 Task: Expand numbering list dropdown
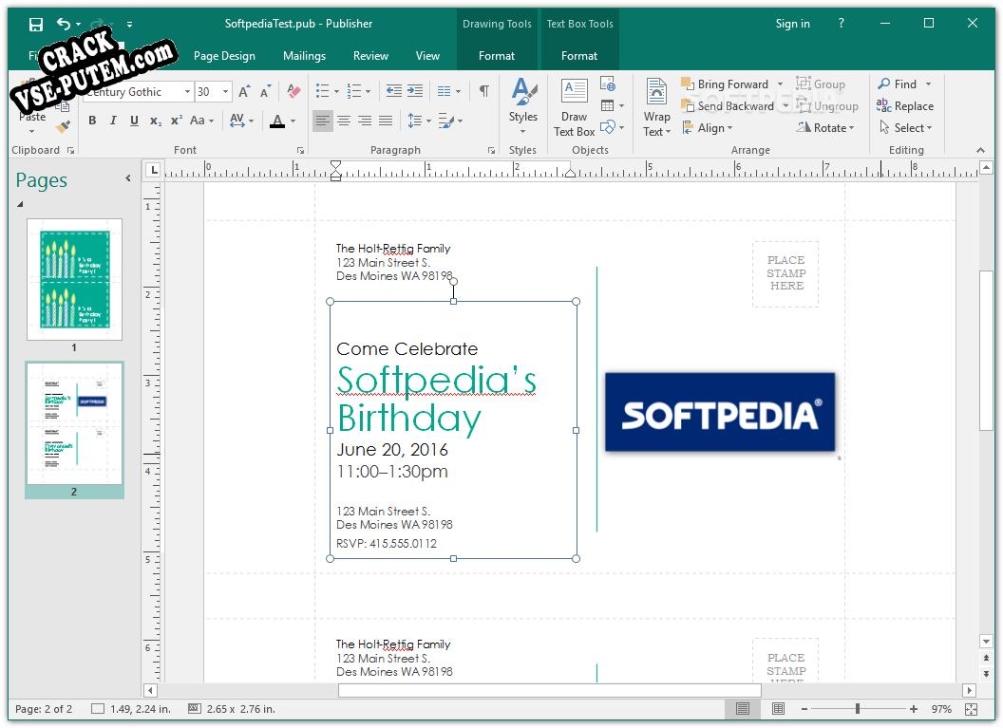(x=368, y=91)
